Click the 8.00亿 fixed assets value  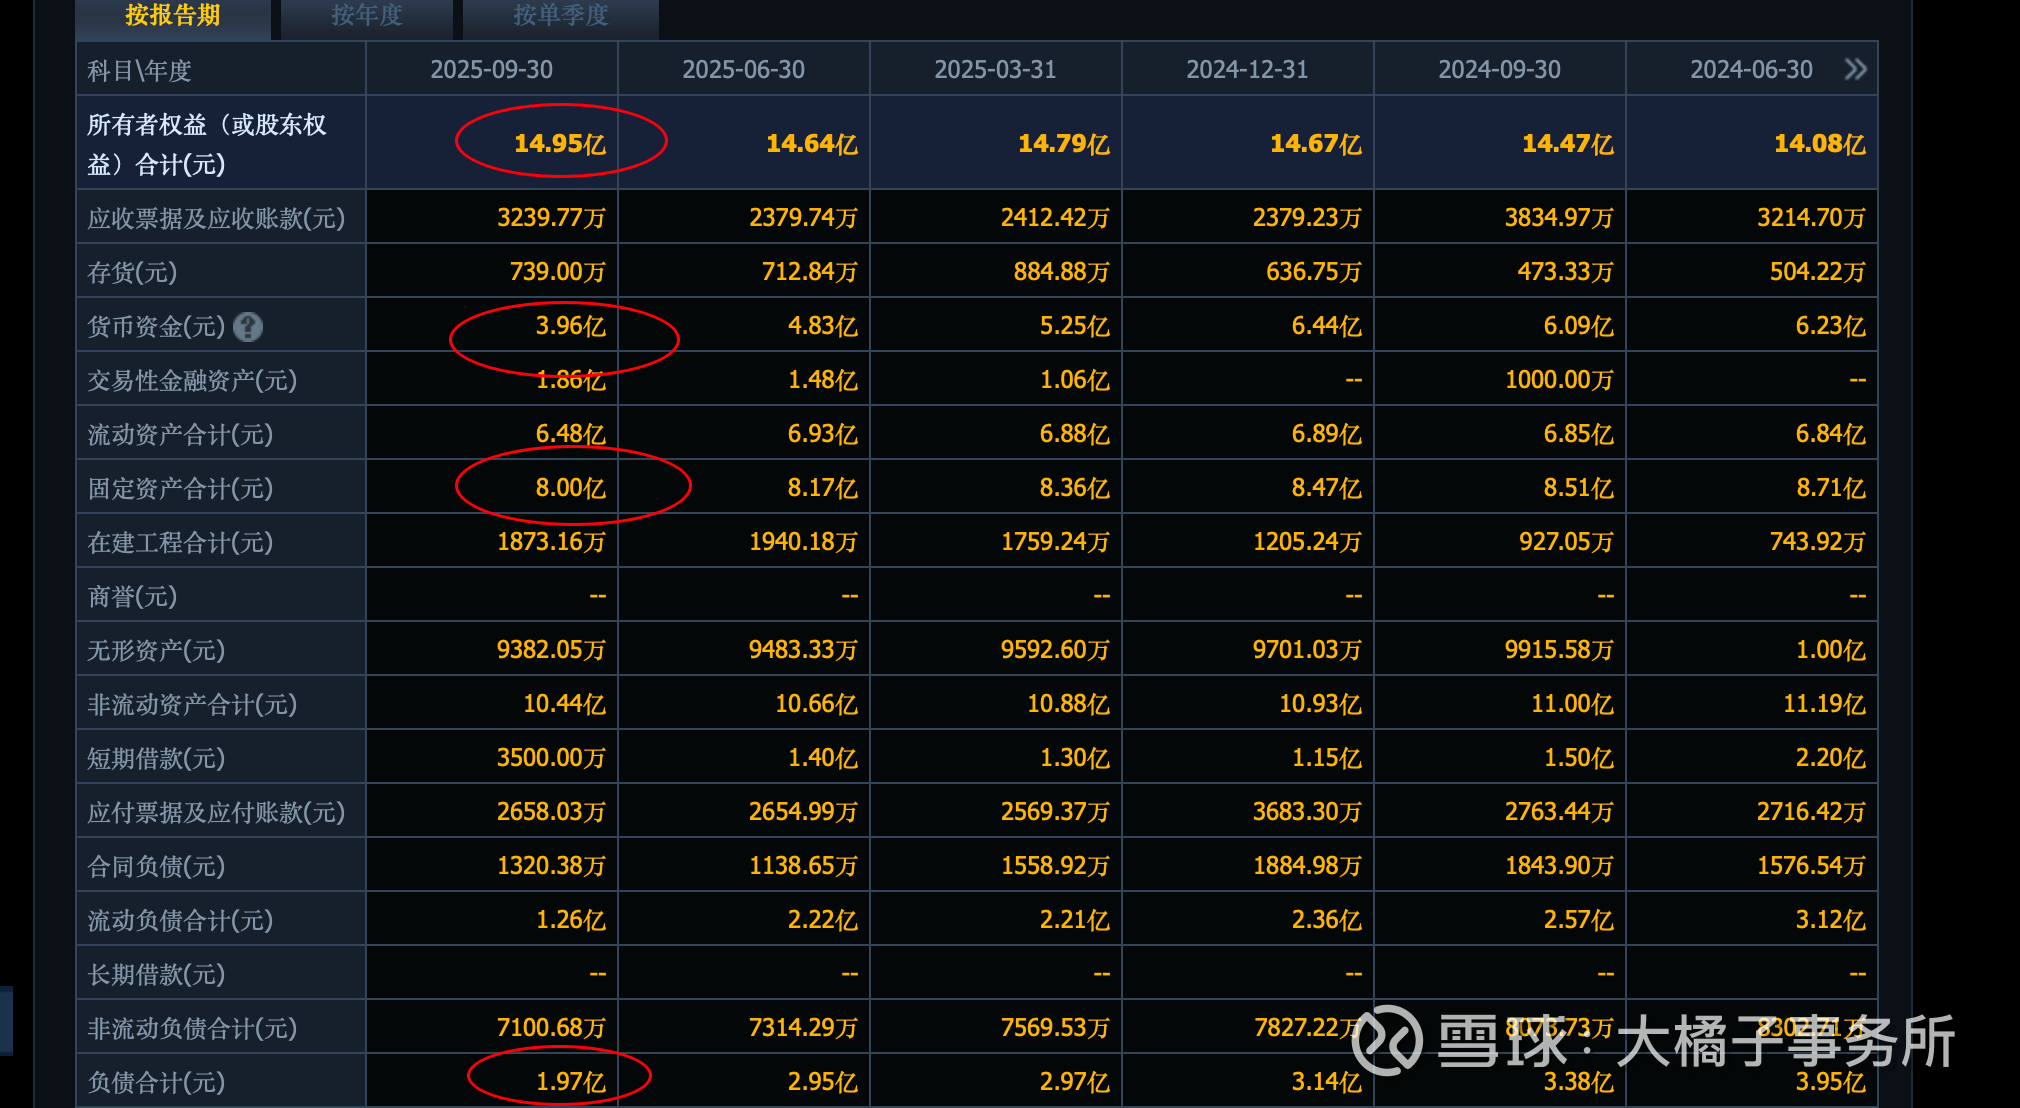tap(570, 488)
